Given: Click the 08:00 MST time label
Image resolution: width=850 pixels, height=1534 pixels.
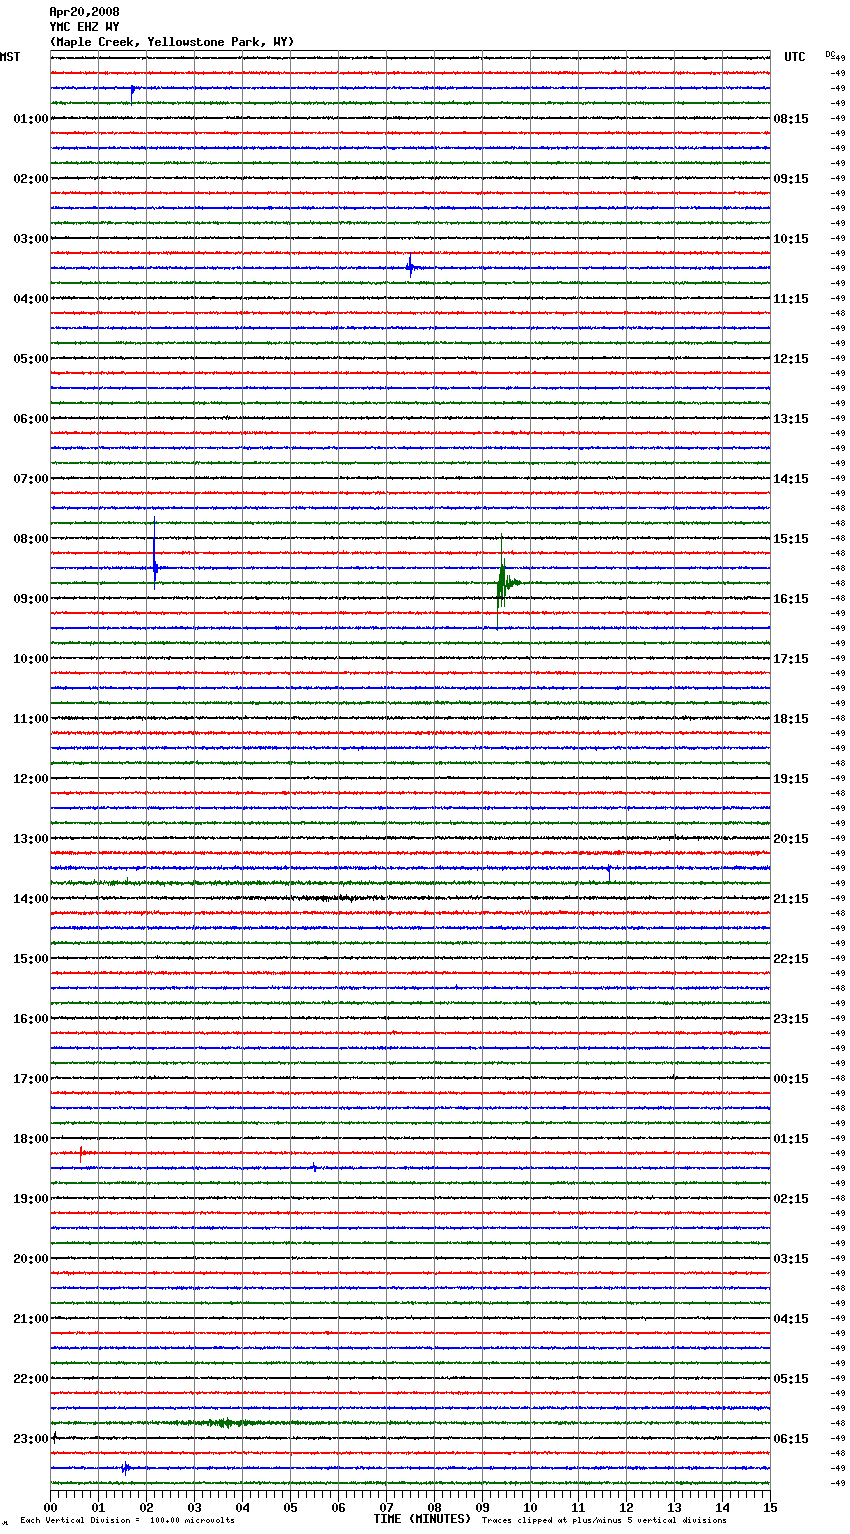Looking at the screenshot, I should coord(31,539).
